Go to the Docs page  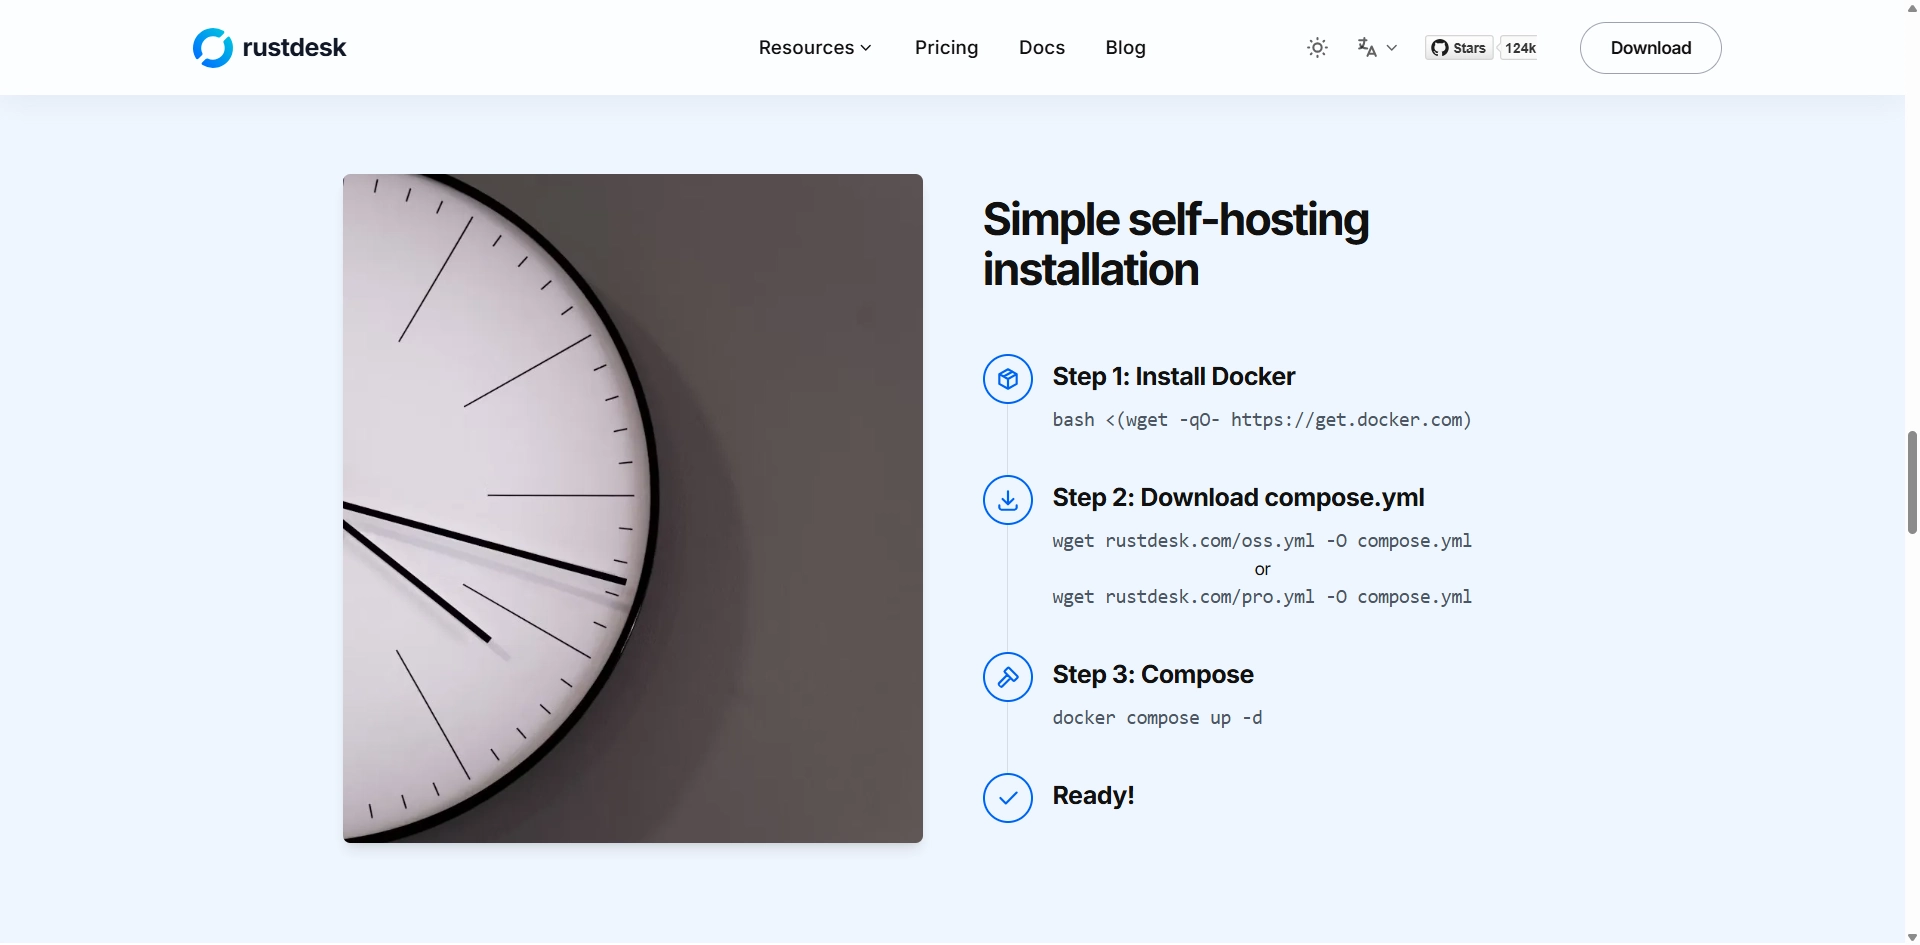(1041, 48)
